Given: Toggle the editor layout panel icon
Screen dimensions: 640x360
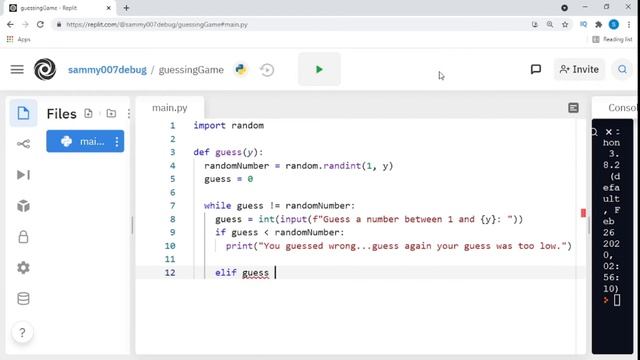Looking at the screenshot, I should pos(573,108).
